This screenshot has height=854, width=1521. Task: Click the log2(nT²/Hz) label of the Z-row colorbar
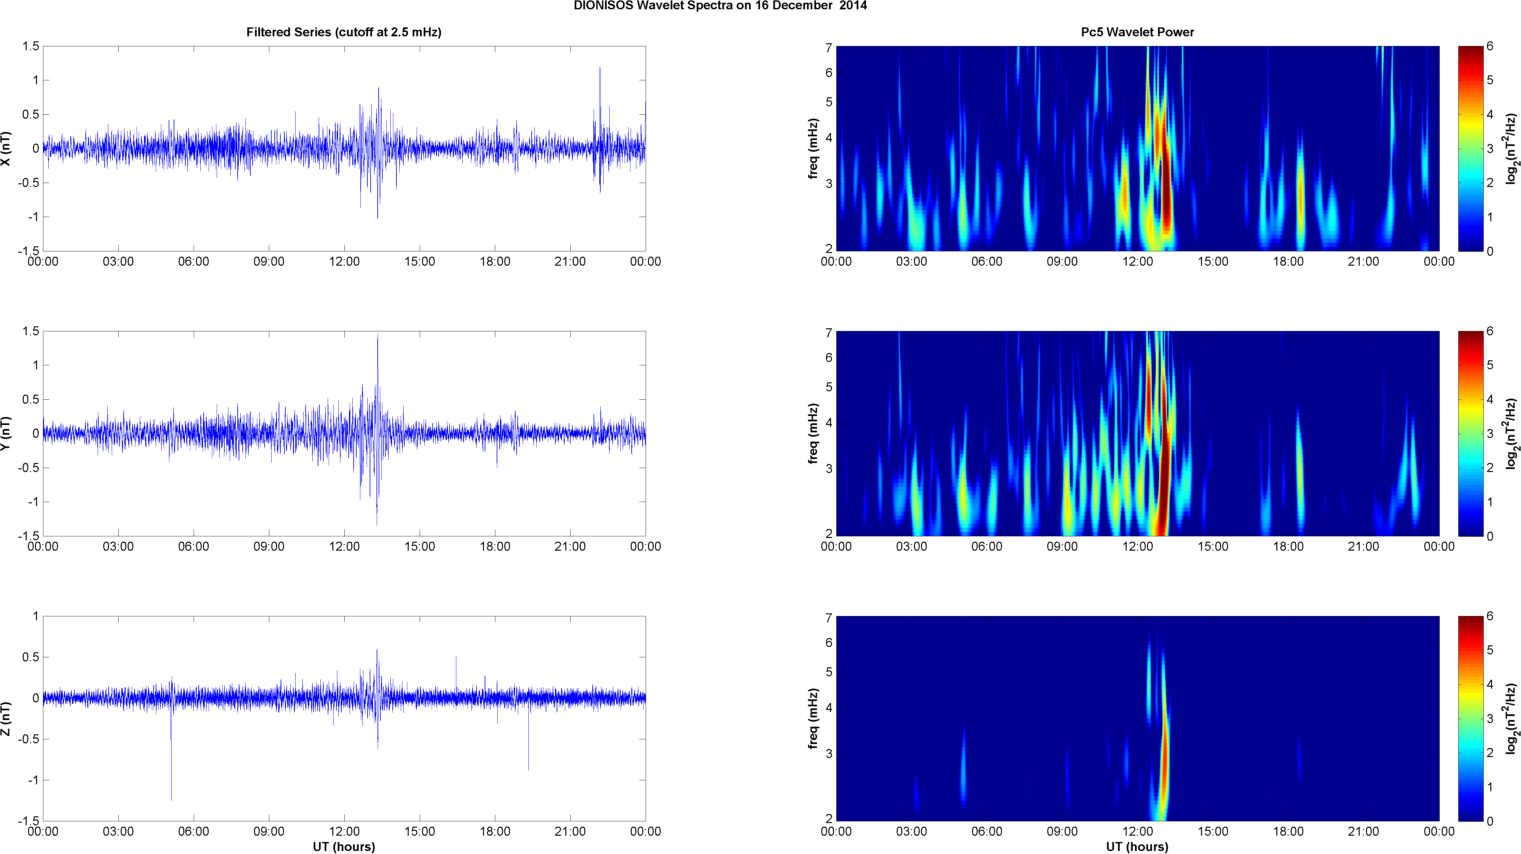point(1512,719)
